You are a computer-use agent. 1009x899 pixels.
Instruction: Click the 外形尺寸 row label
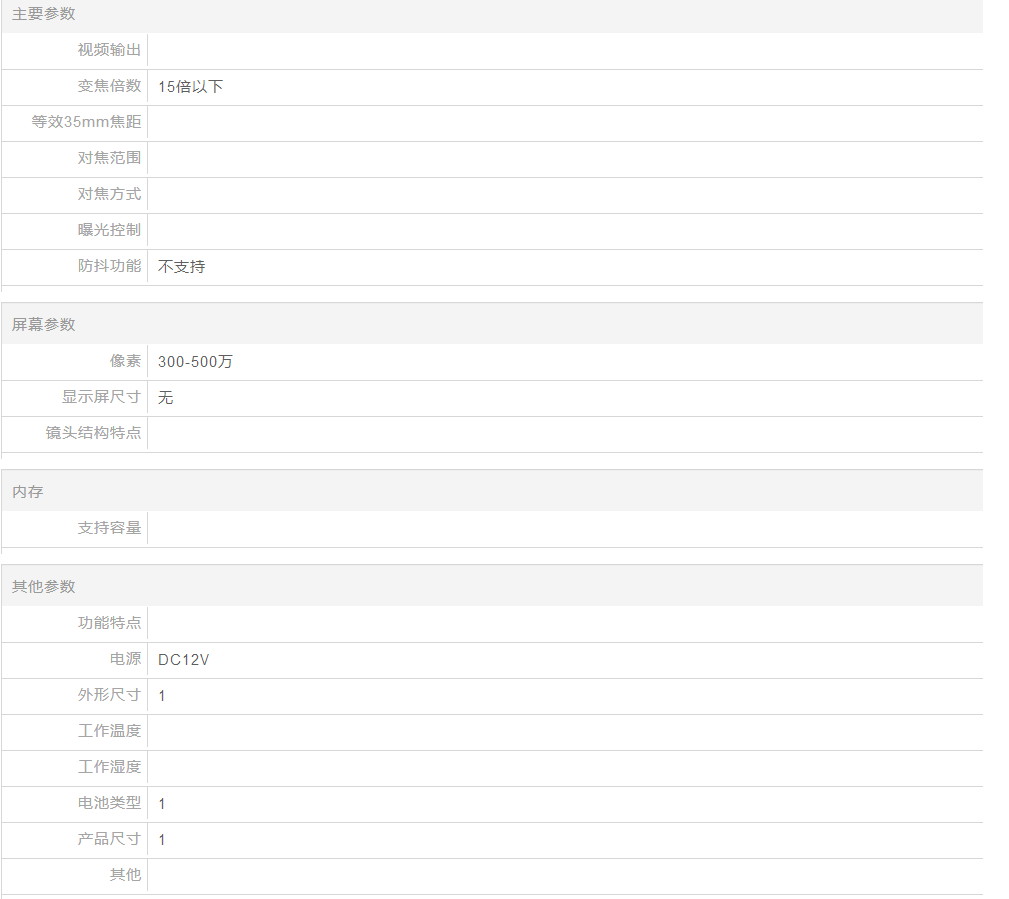(x=109, y=695)
